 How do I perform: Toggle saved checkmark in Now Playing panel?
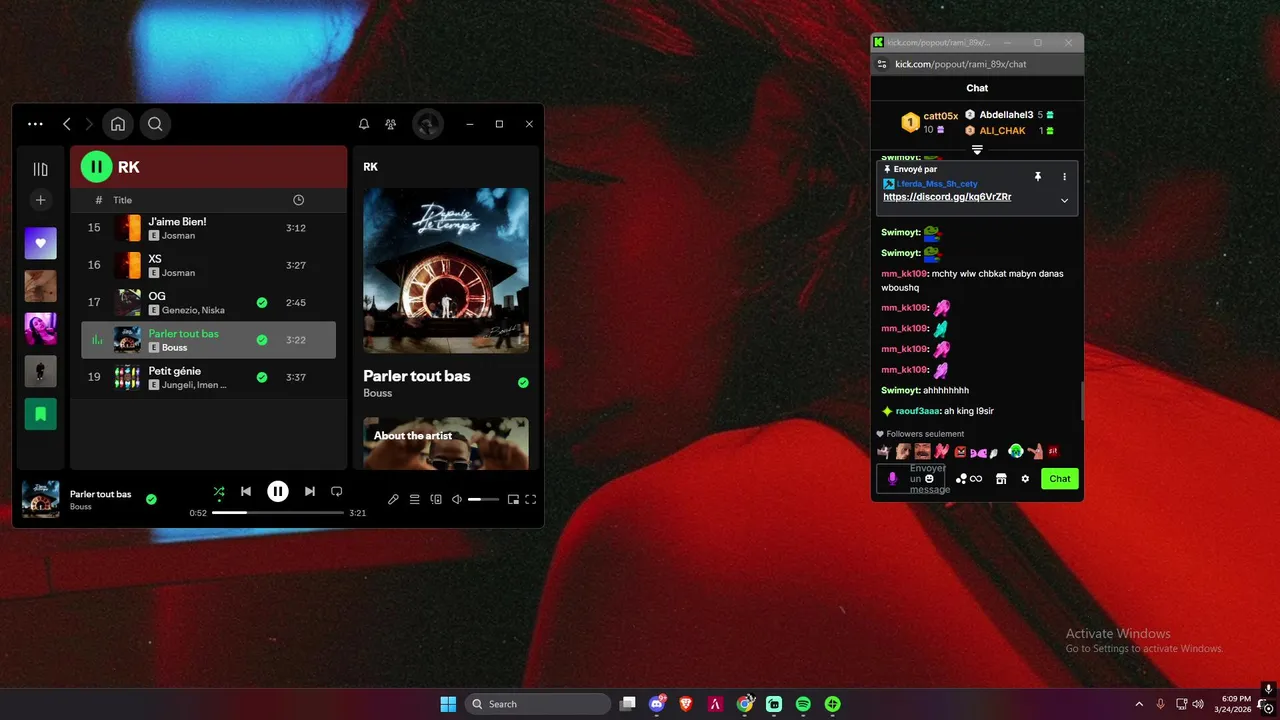pyautogui.click(x=523, y=382)
